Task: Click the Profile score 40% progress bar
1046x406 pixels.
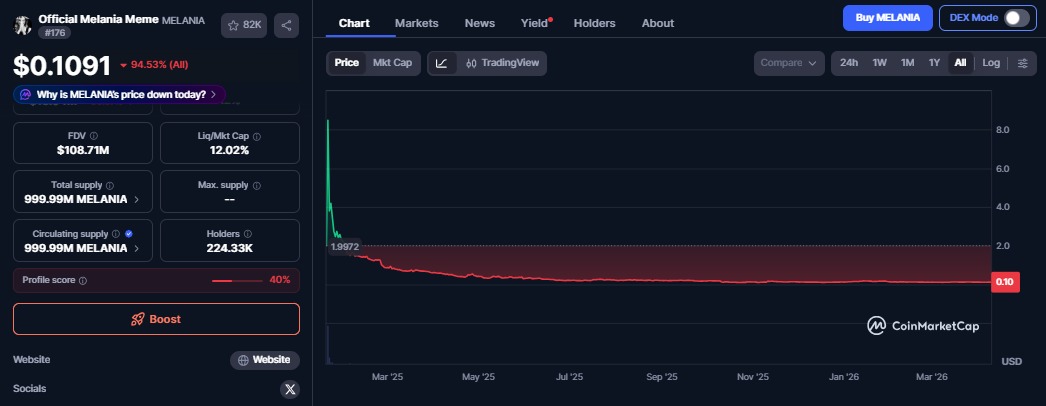Action: point(237,281)
